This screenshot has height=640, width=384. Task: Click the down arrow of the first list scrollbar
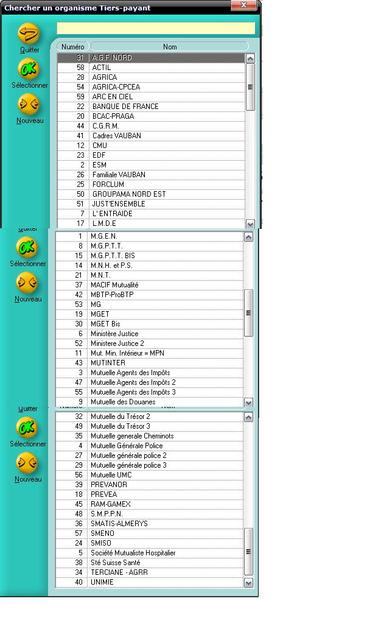point(250,224)
